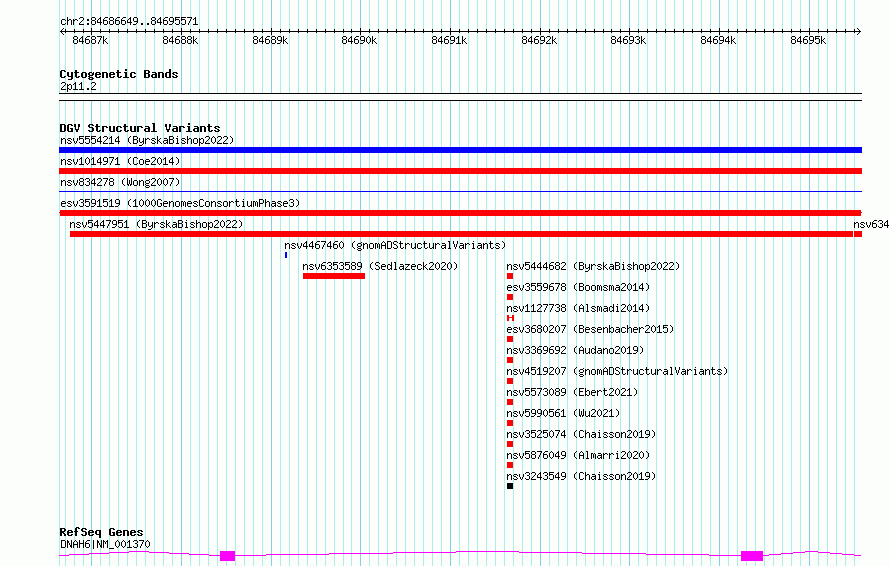Select the red nsv1014971 Coe2014 bar
The width and height of the screenshot is (890, 566).
(x=460, y=171)
